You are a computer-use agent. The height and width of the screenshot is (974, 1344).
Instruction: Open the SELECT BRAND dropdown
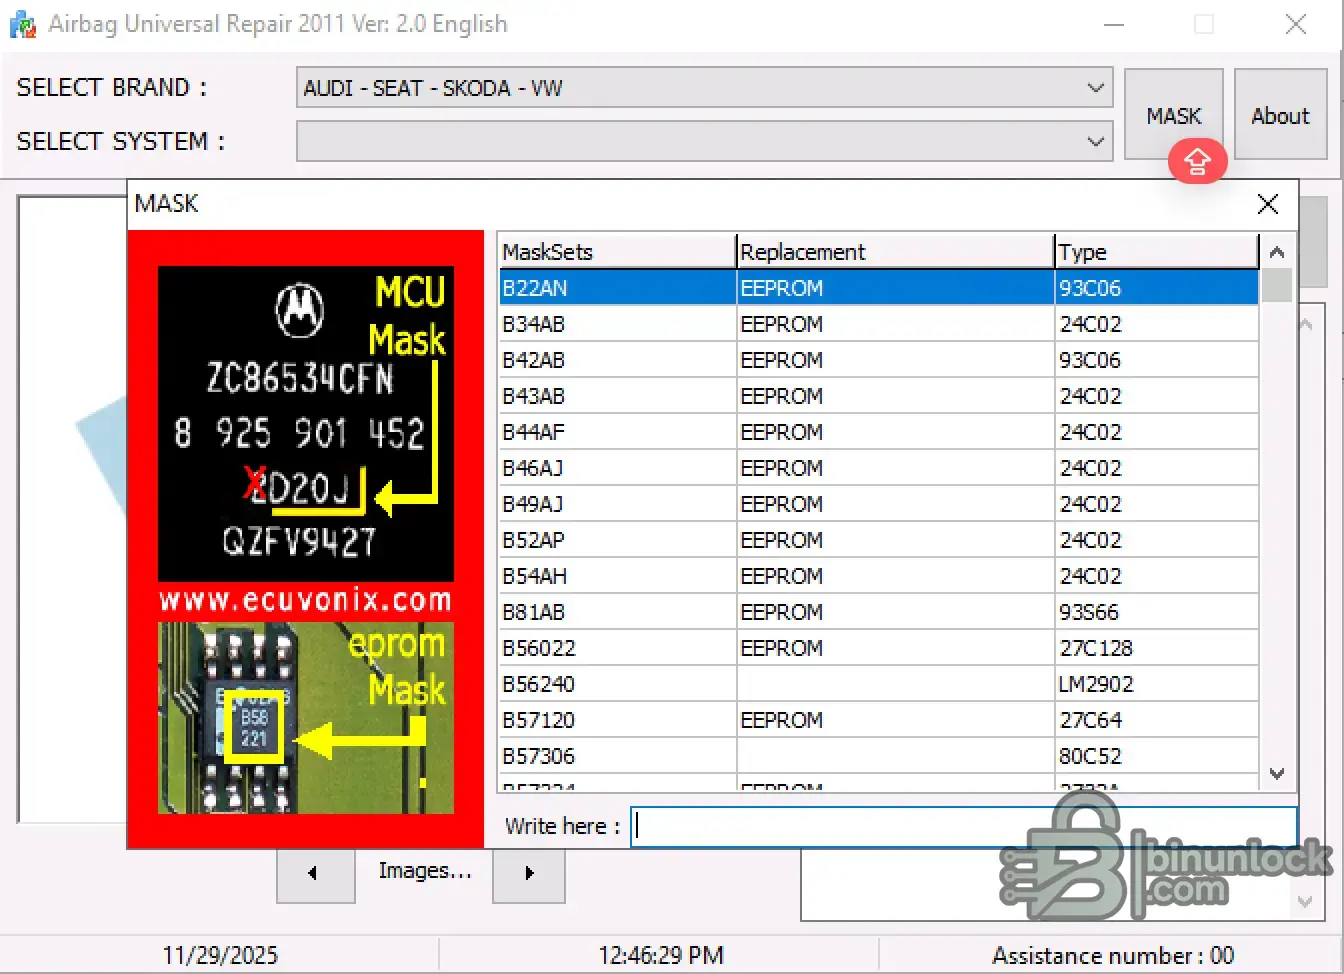point(705,88)
